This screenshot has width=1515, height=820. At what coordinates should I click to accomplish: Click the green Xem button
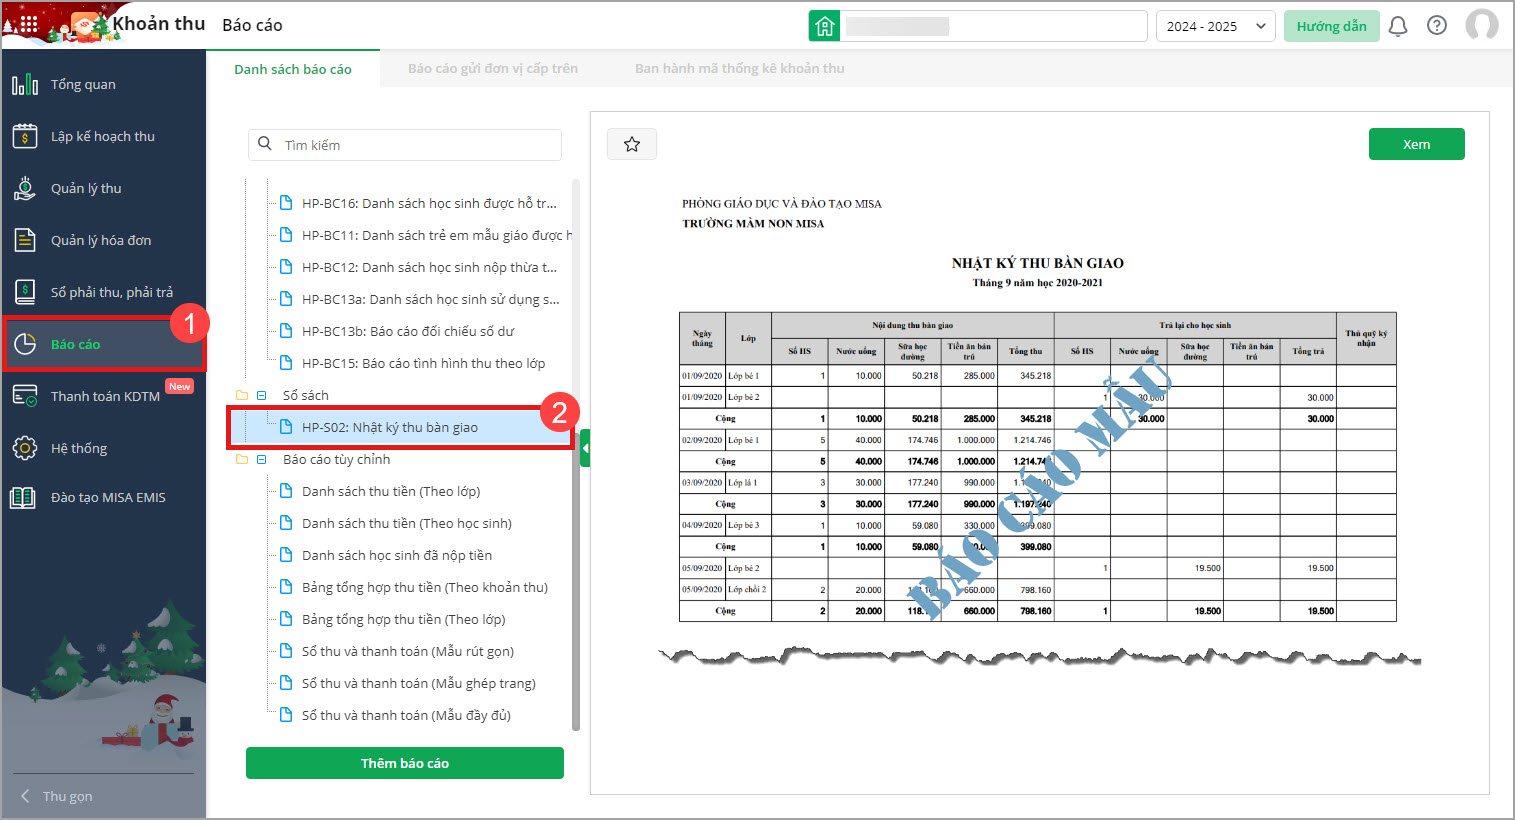pyautogui.click(x=1416, y=144)
